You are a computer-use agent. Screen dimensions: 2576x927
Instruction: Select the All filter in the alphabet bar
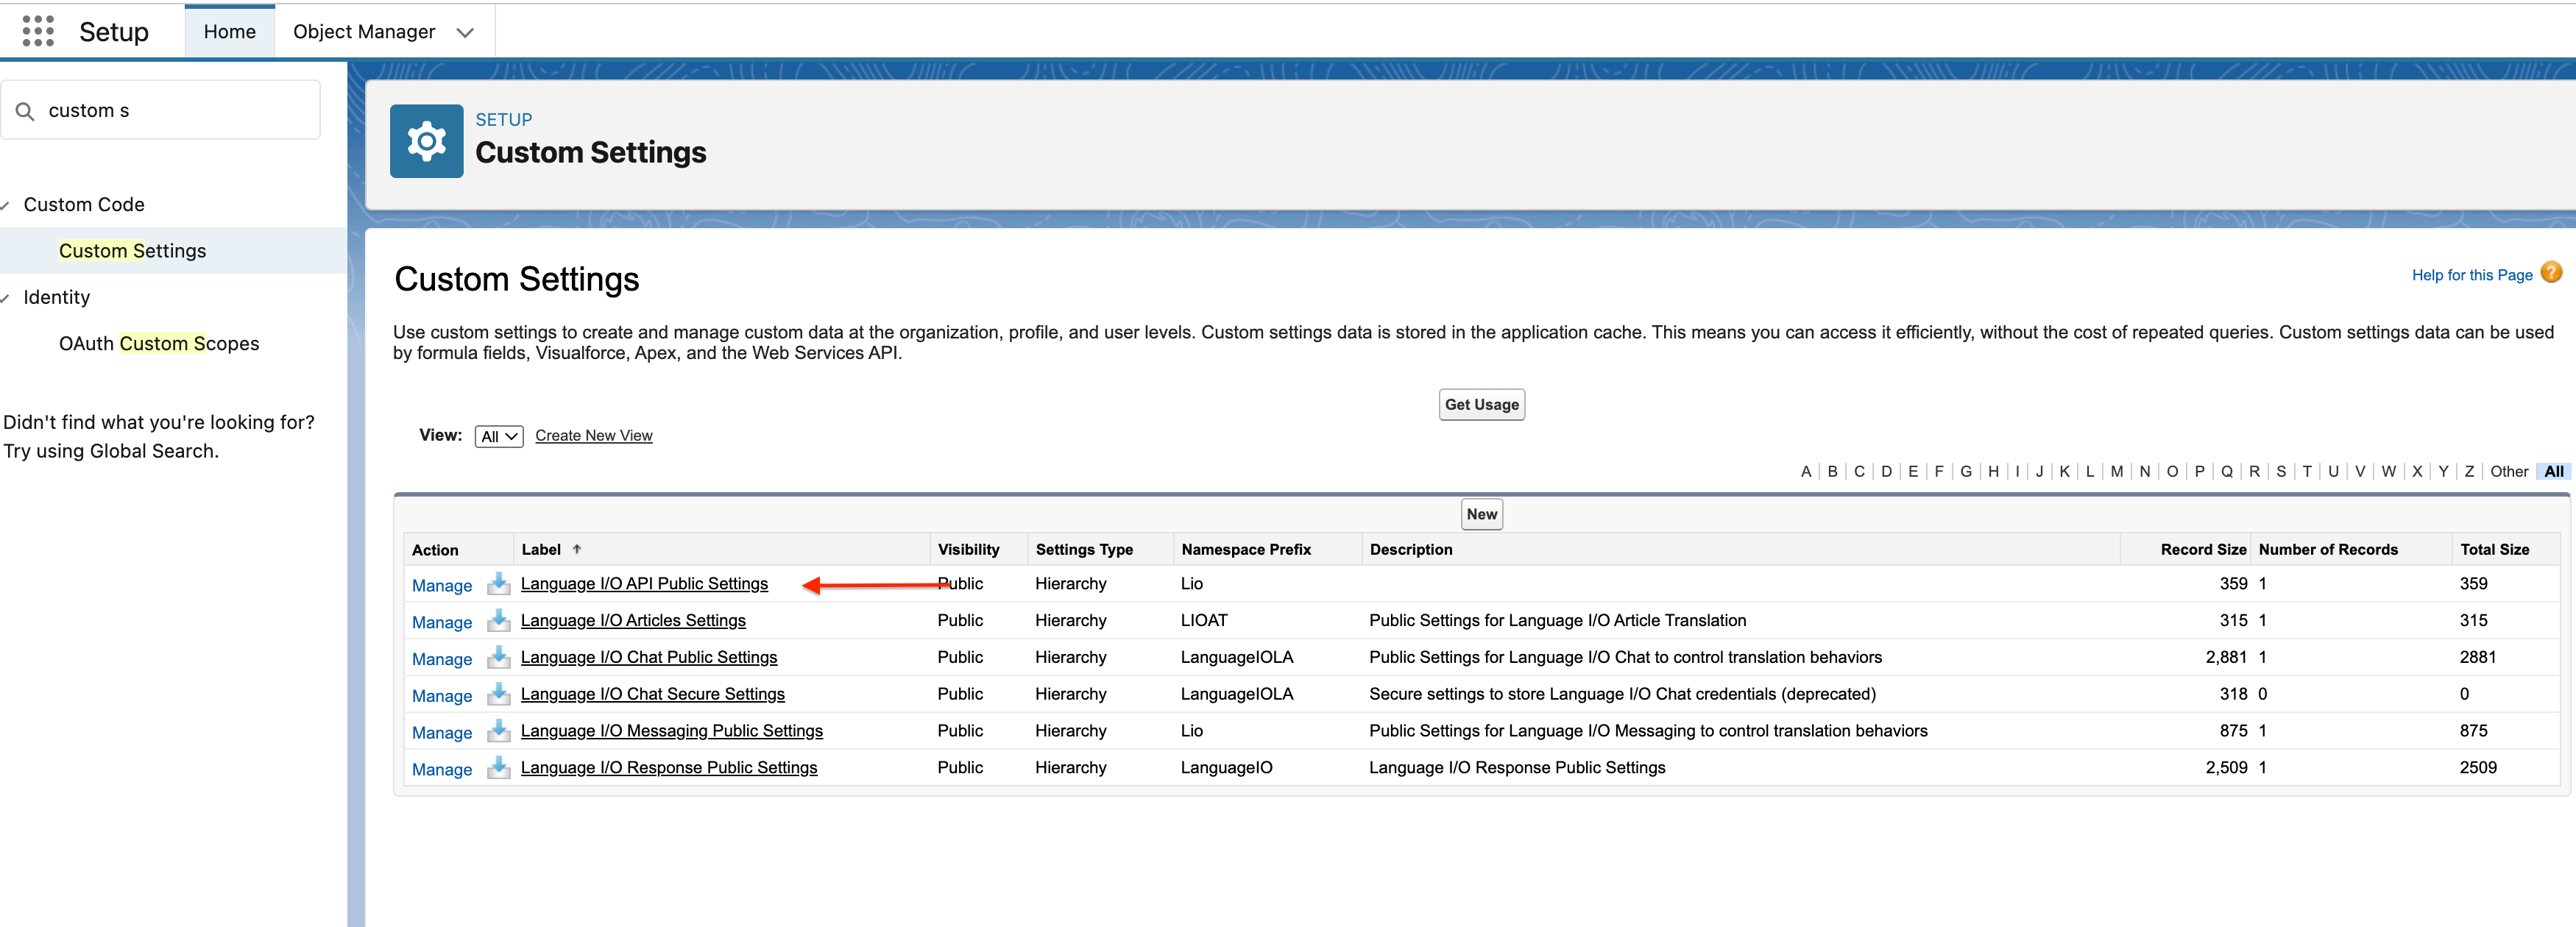click(x=2554, y=471)
